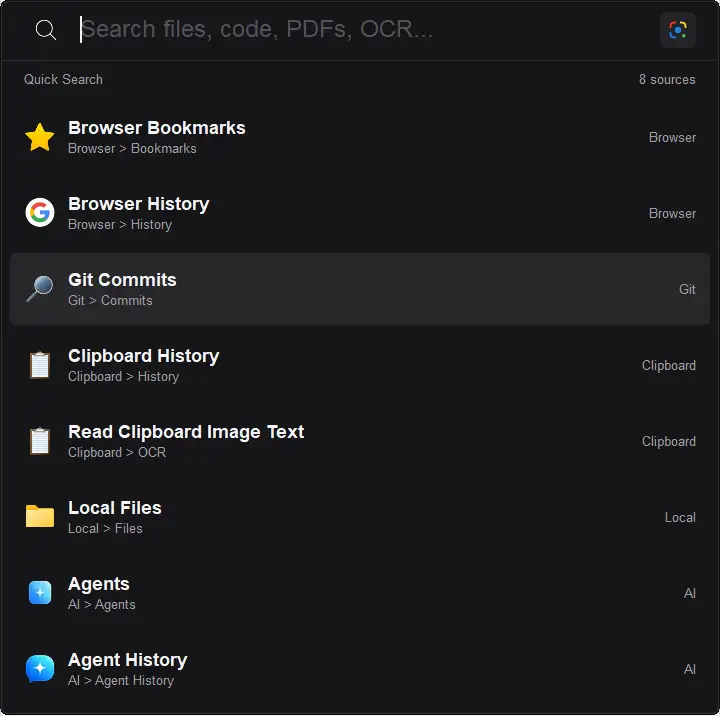The image size is (720, 716).
Task: Focus the Search files, code, PDFs field
Action: 363,30
